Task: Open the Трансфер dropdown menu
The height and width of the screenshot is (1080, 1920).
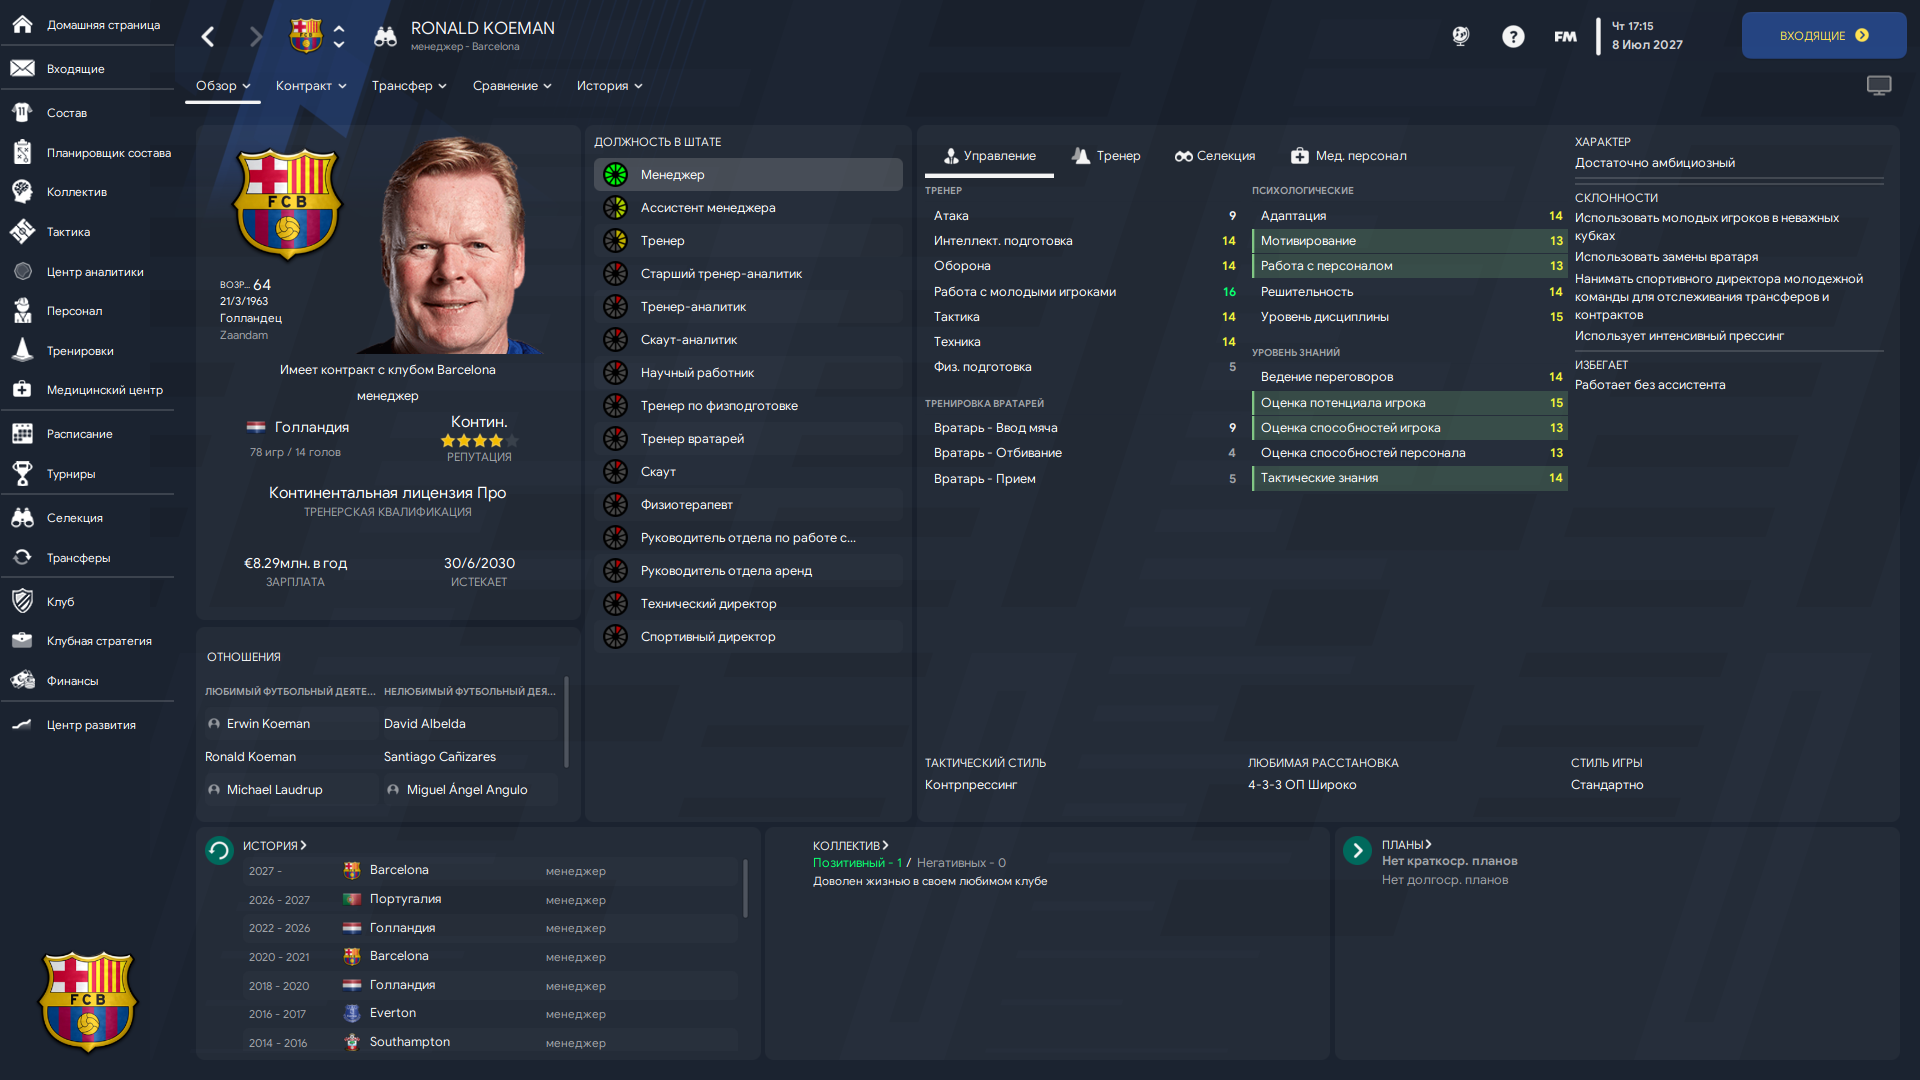Action: [x=409, y=86]
